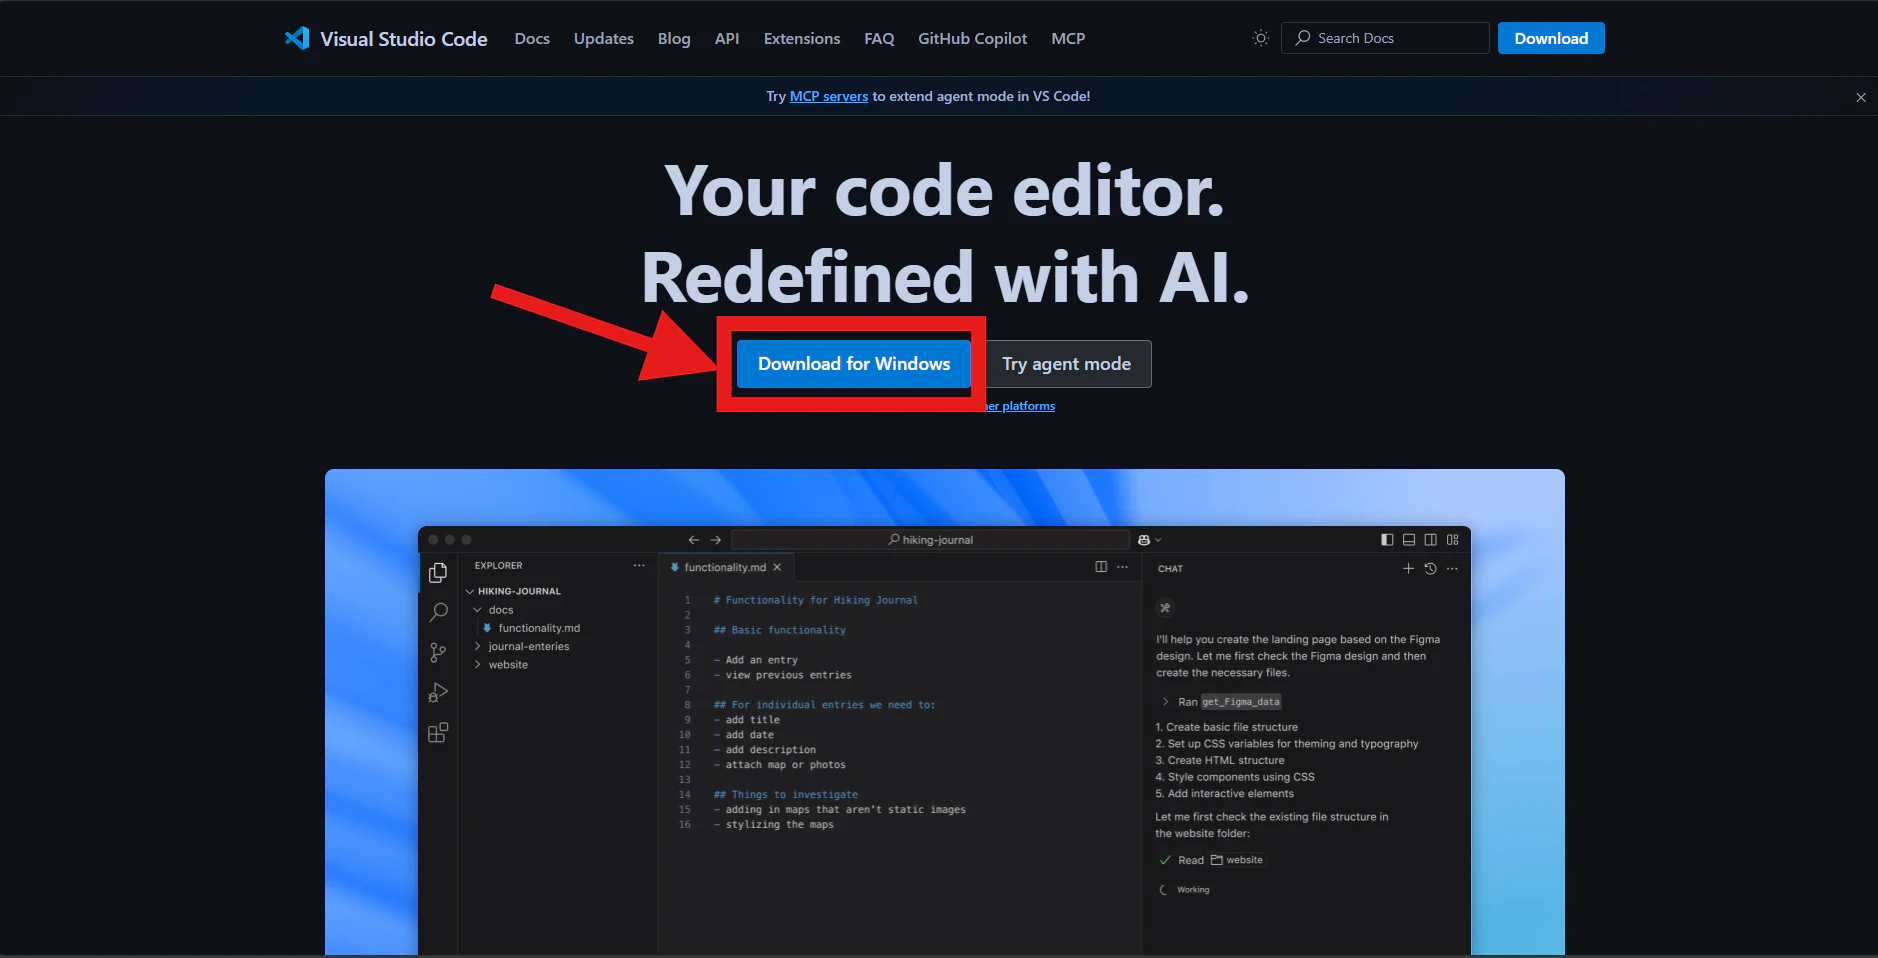1878x958 pixels.
Task: Select the Explorer icon in the activity bar
Action: click(438, 573)
